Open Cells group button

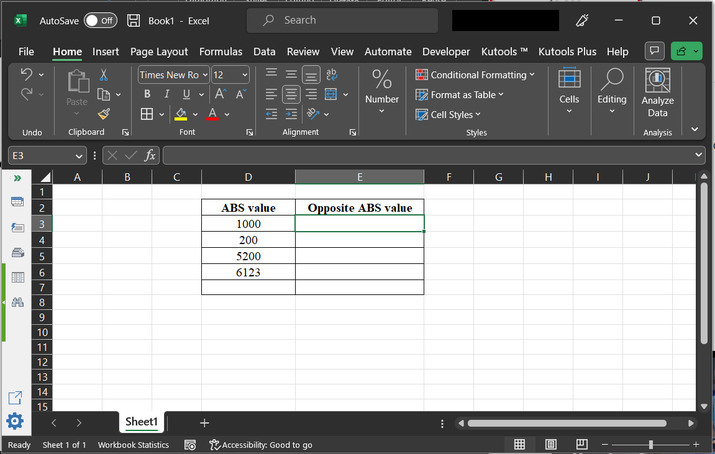pos(569,91)
